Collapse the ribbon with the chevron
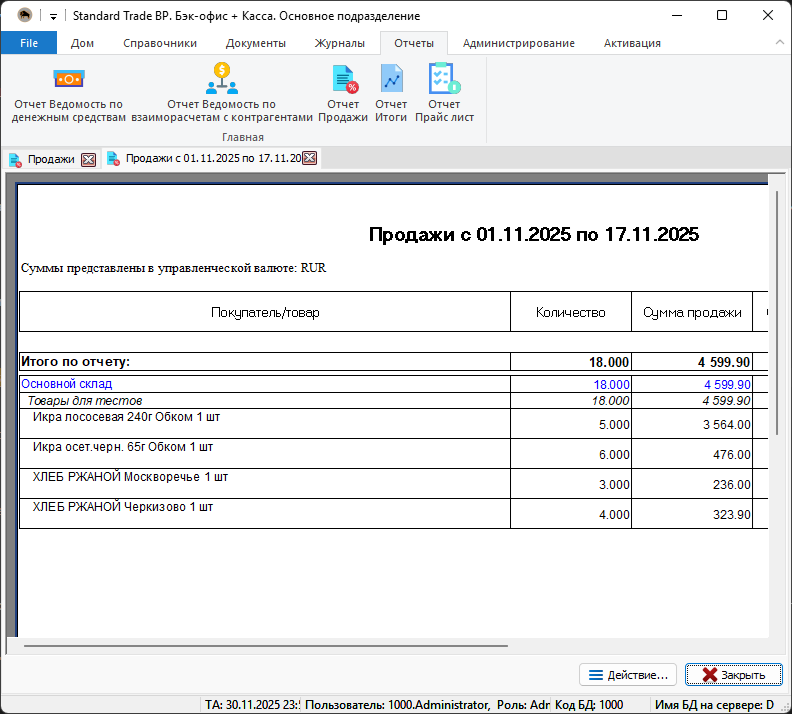This screenshot has width=792, height=714. (780, 43)
